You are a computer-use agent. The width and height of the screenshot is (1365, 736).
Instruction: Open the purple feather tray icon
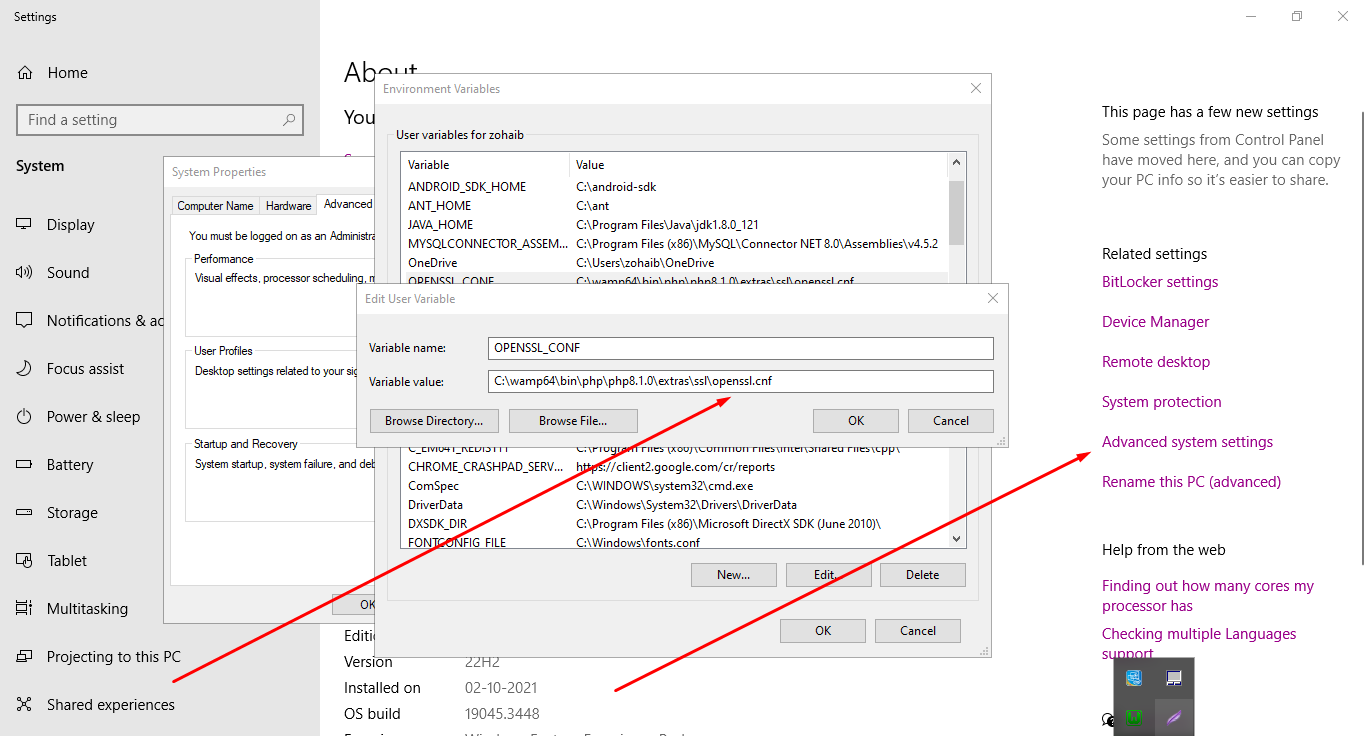tap(1174, 716)
